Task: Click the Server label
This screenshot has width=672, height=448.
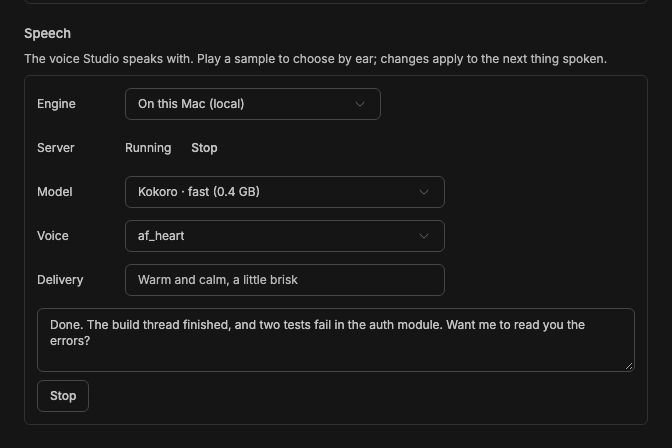Action: tap(56, 148)
